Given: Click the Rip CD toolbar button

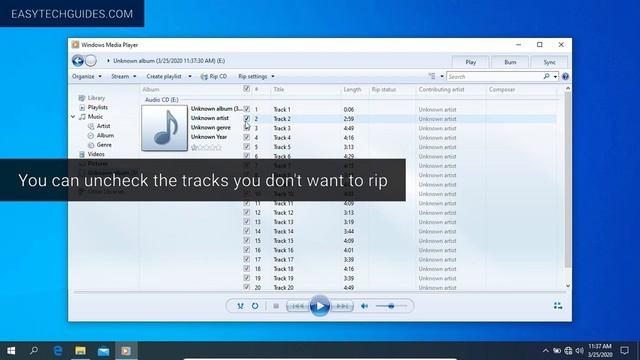Looking at the screenshot, I should tap(214, 76).
